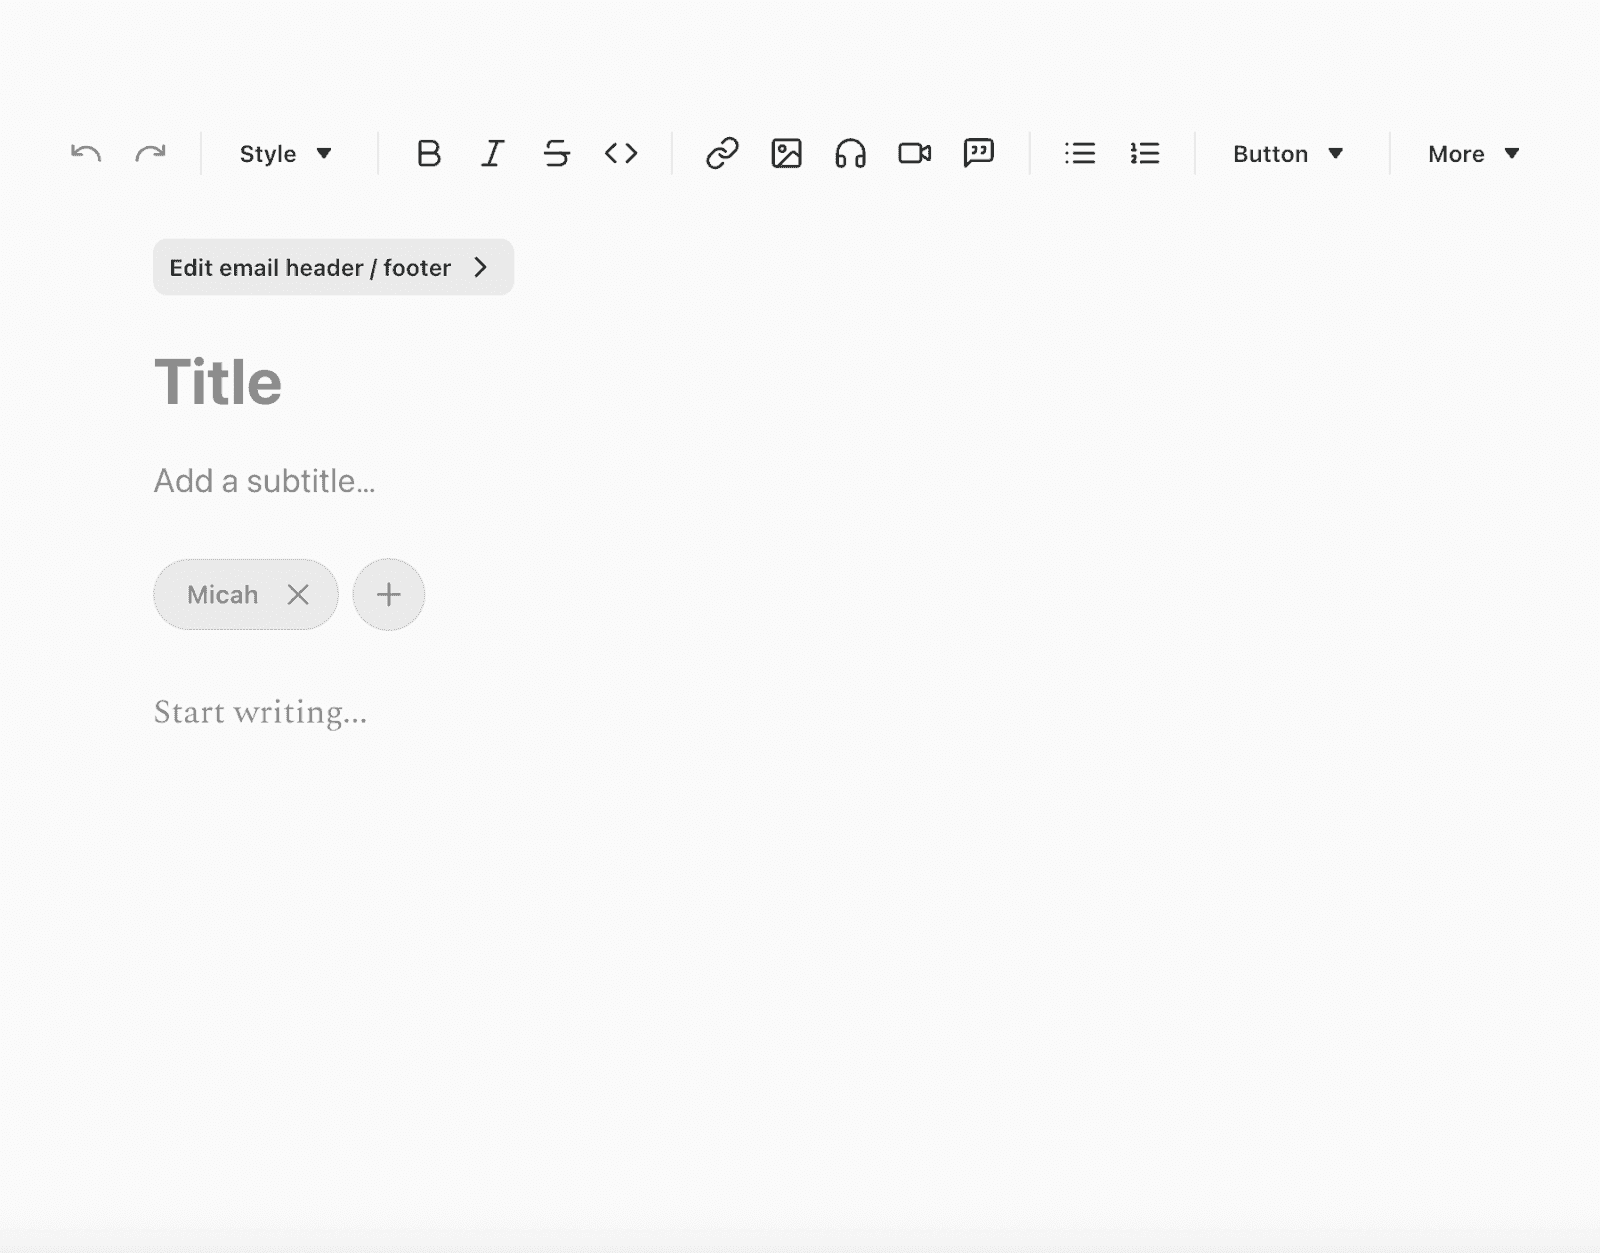This screenshot has height=1253, width=1600.
Task: Open the Style dropdown
Action: click(x=286, y=154)
